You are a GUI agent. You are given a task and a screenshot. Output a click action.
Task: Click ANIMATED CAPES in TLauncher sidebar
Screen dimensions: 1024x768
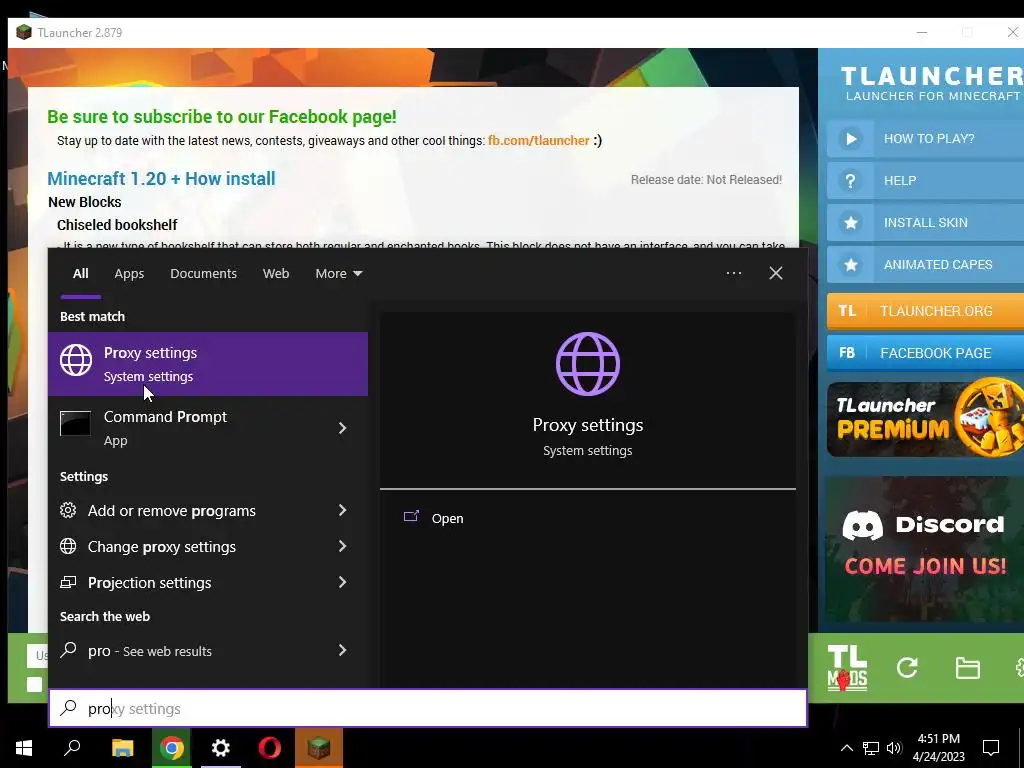925,264
